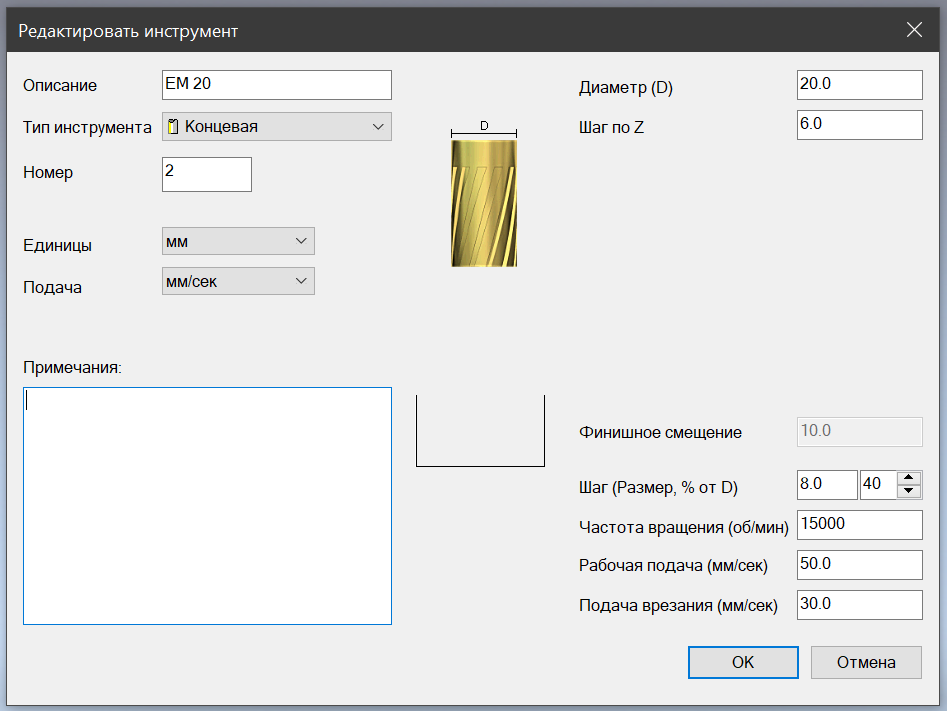Increase step percent with up spinner arrow
This screenshot has width=947, height=711.
(908, 478)
